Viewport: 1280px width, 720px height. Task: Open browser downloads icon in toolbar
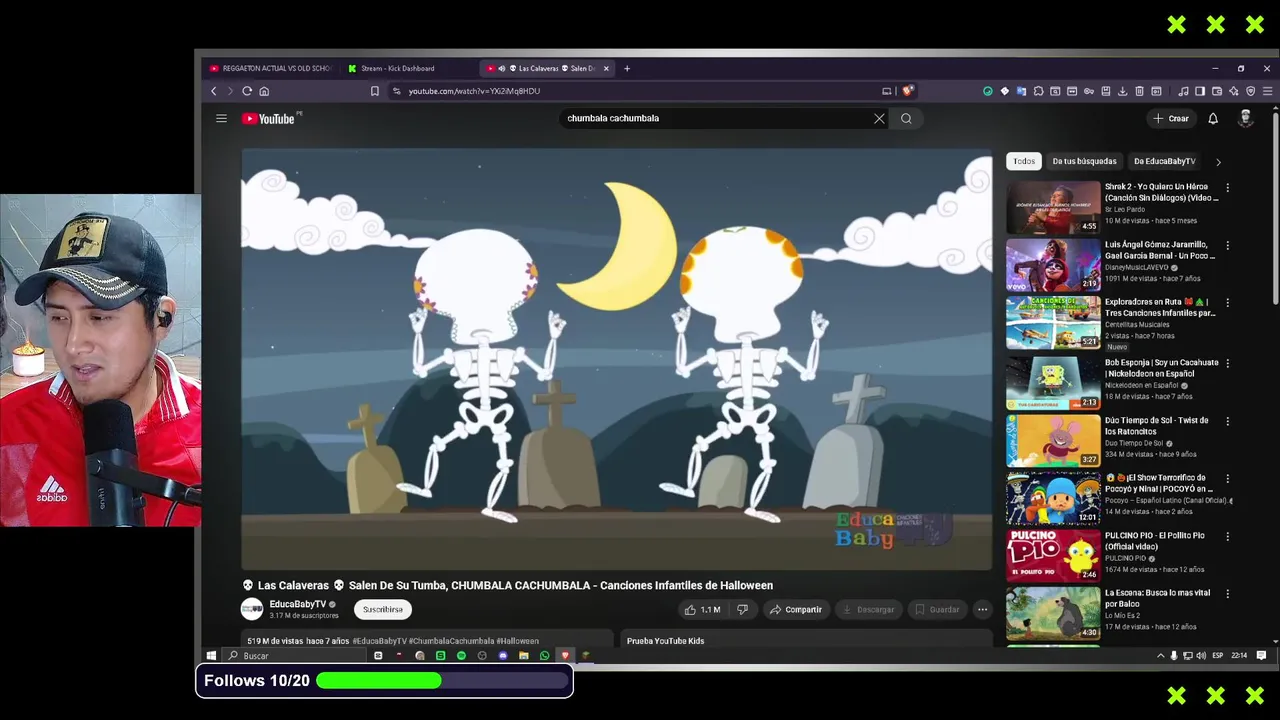pyautogui.click(x=1122, y=91)
